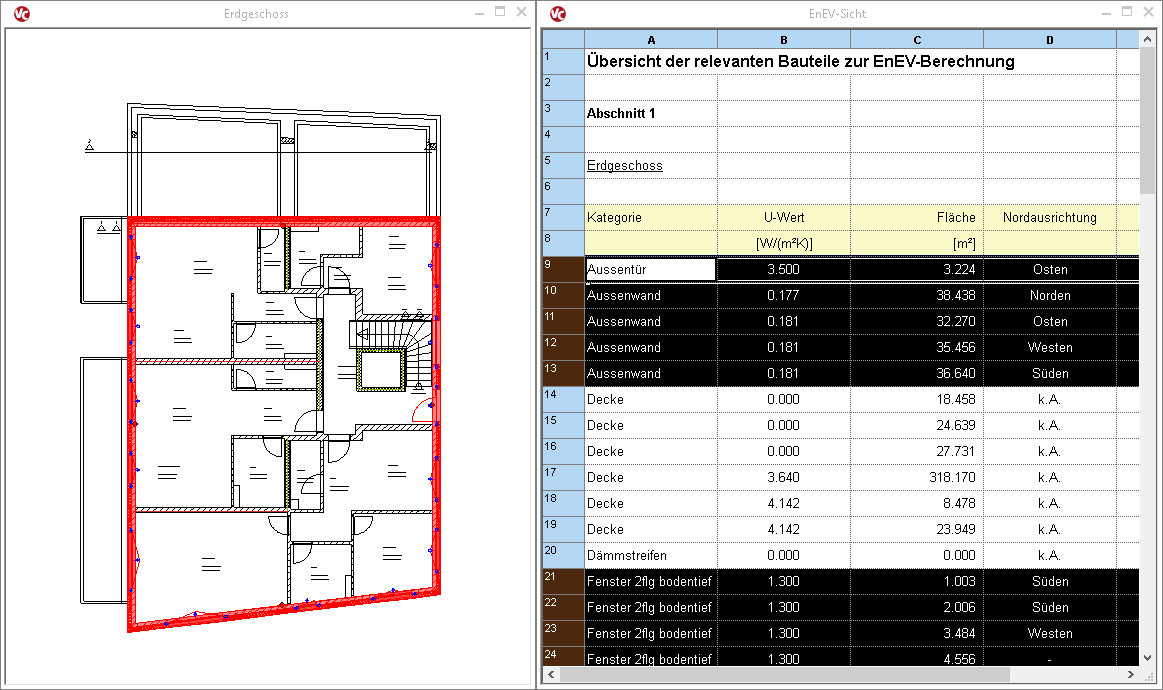This screenshot has height=690, width=1163.
Task: Click the scroll left arrow of spreadsheet
Action: tap(550, 674)
